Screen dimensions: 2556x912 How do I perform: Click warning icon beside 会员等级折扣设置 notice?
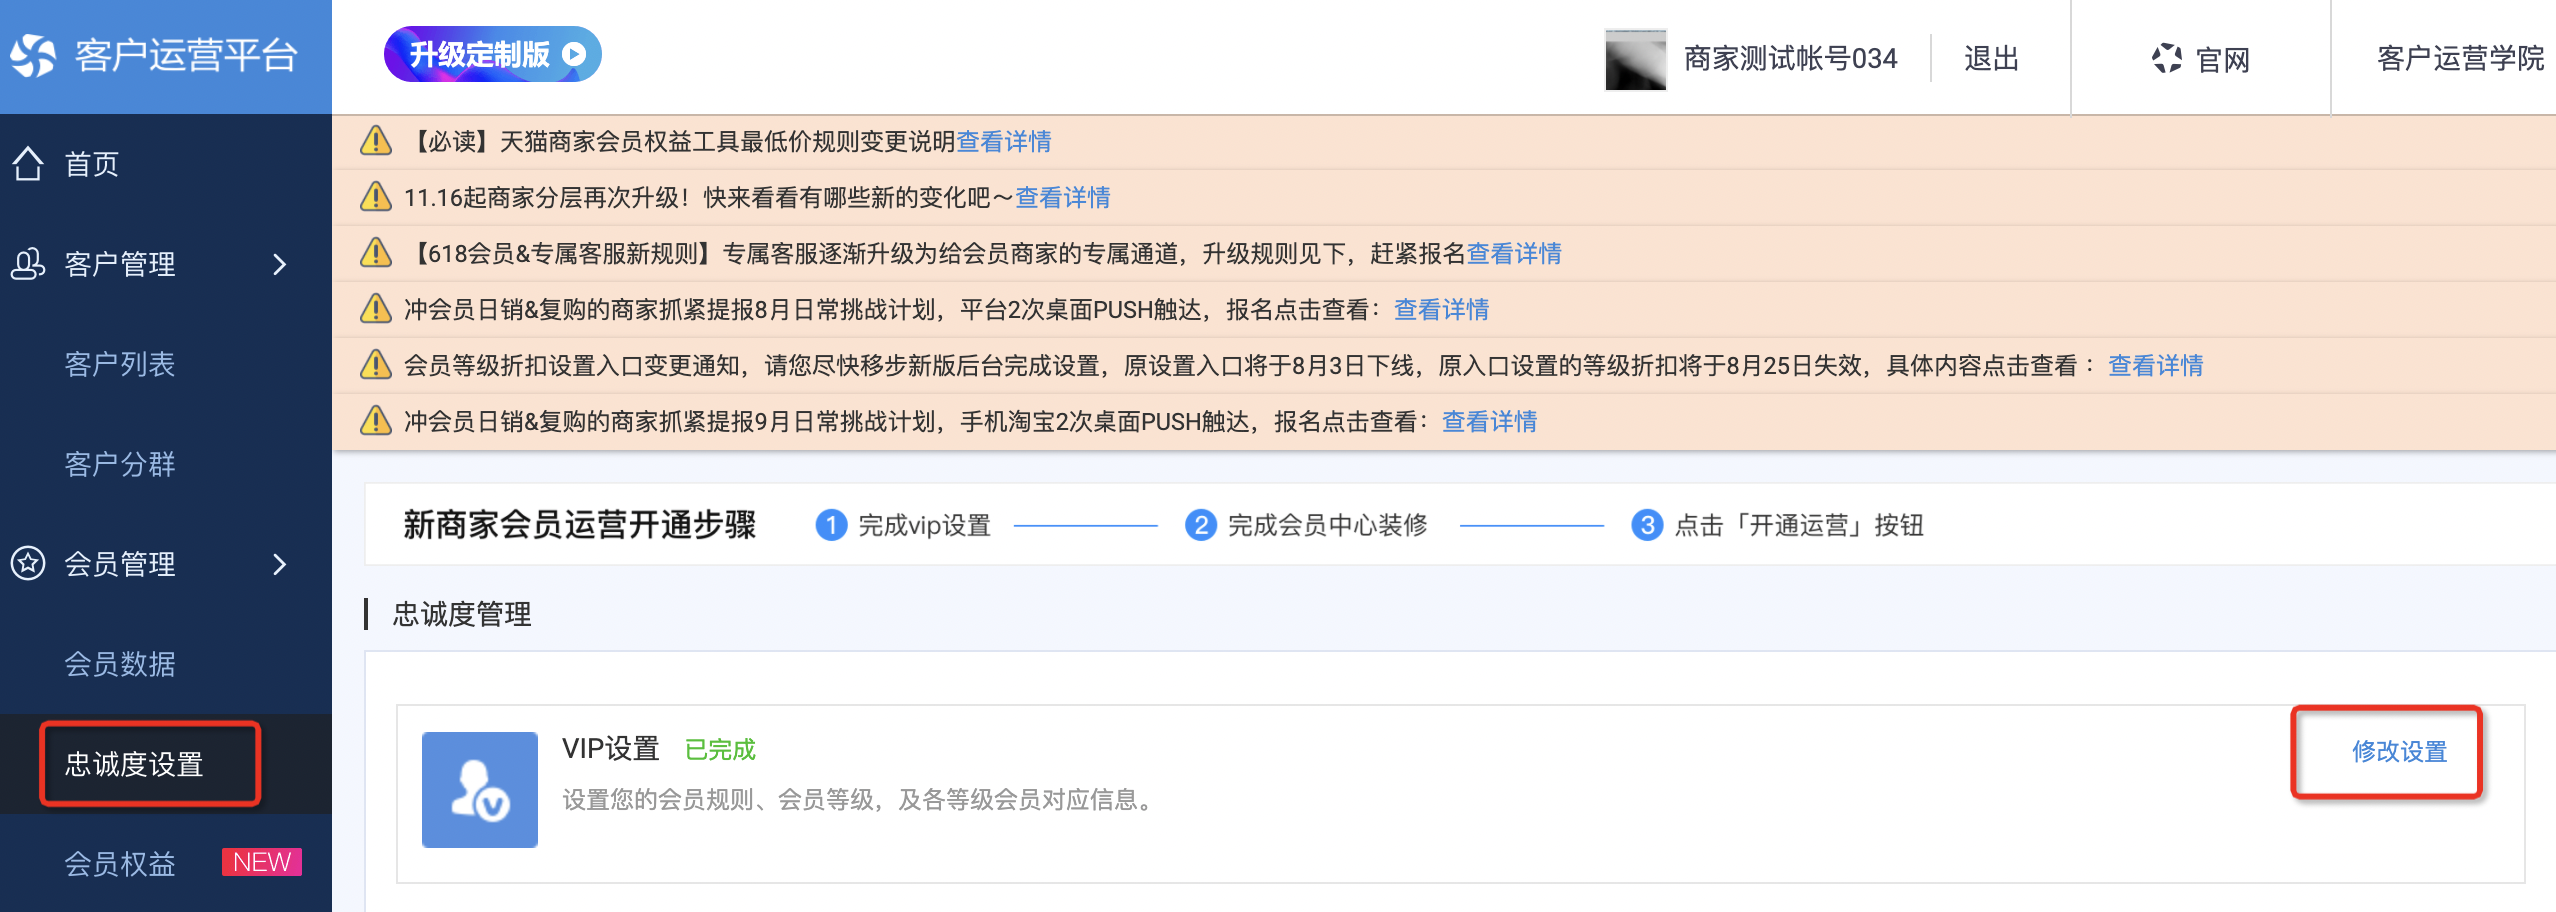[375, 365]
